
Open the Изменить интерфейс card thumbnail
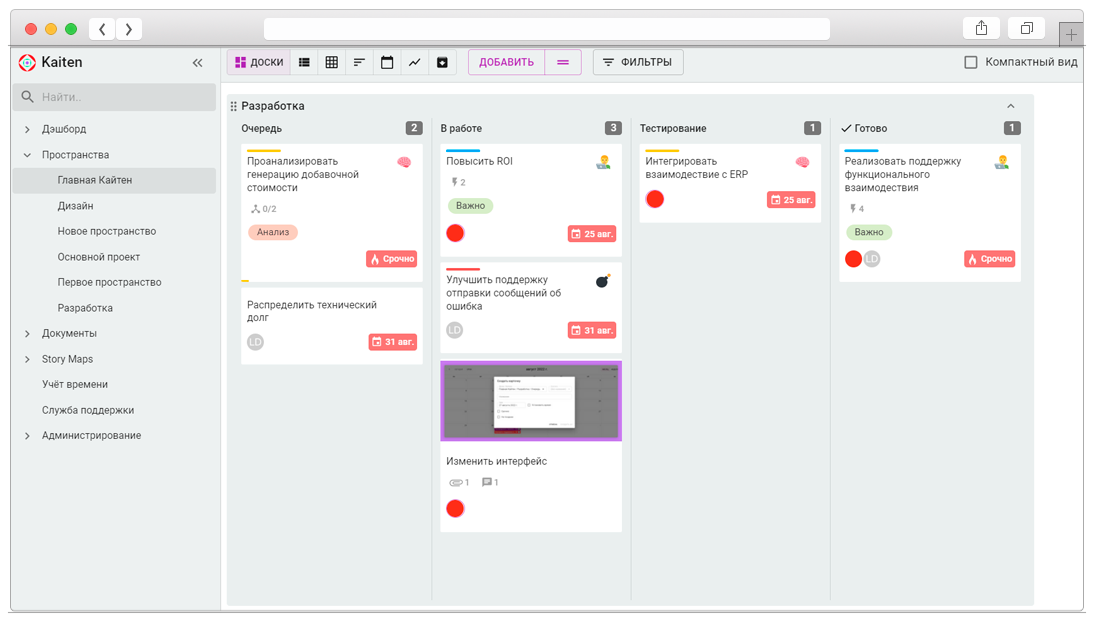(531, 401)
